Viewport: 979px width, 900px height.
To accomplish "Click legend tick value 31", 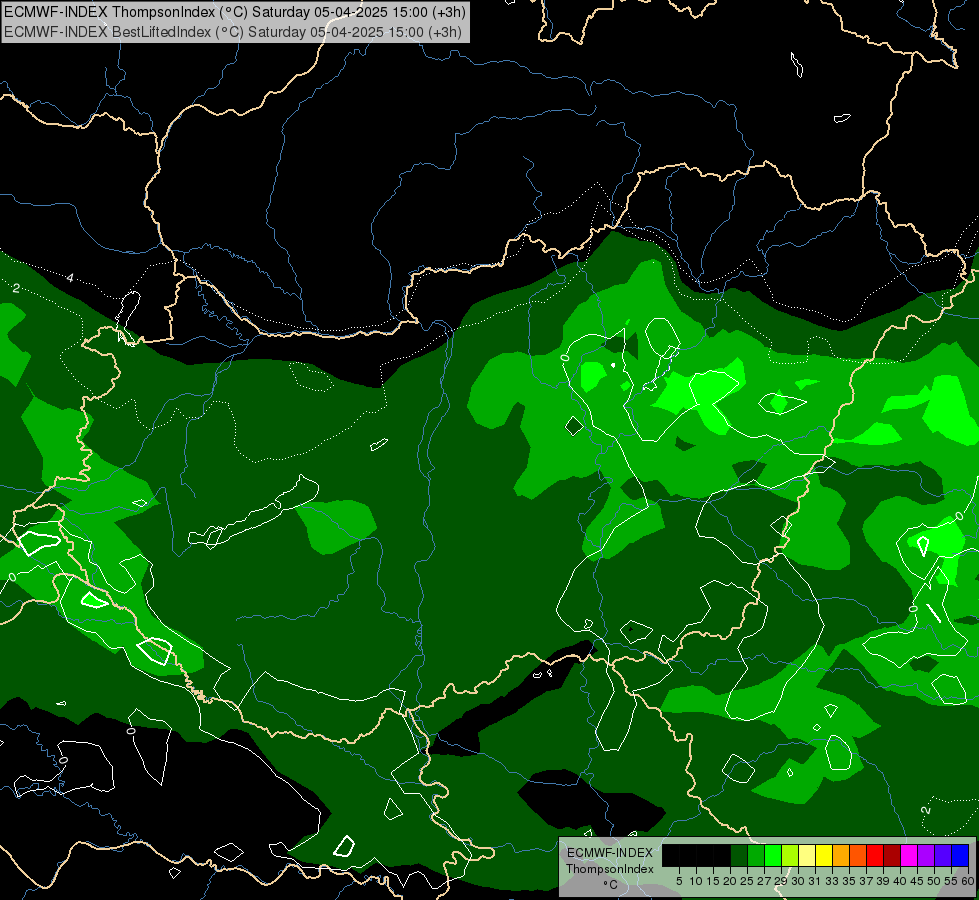I will tap(815, 881).
